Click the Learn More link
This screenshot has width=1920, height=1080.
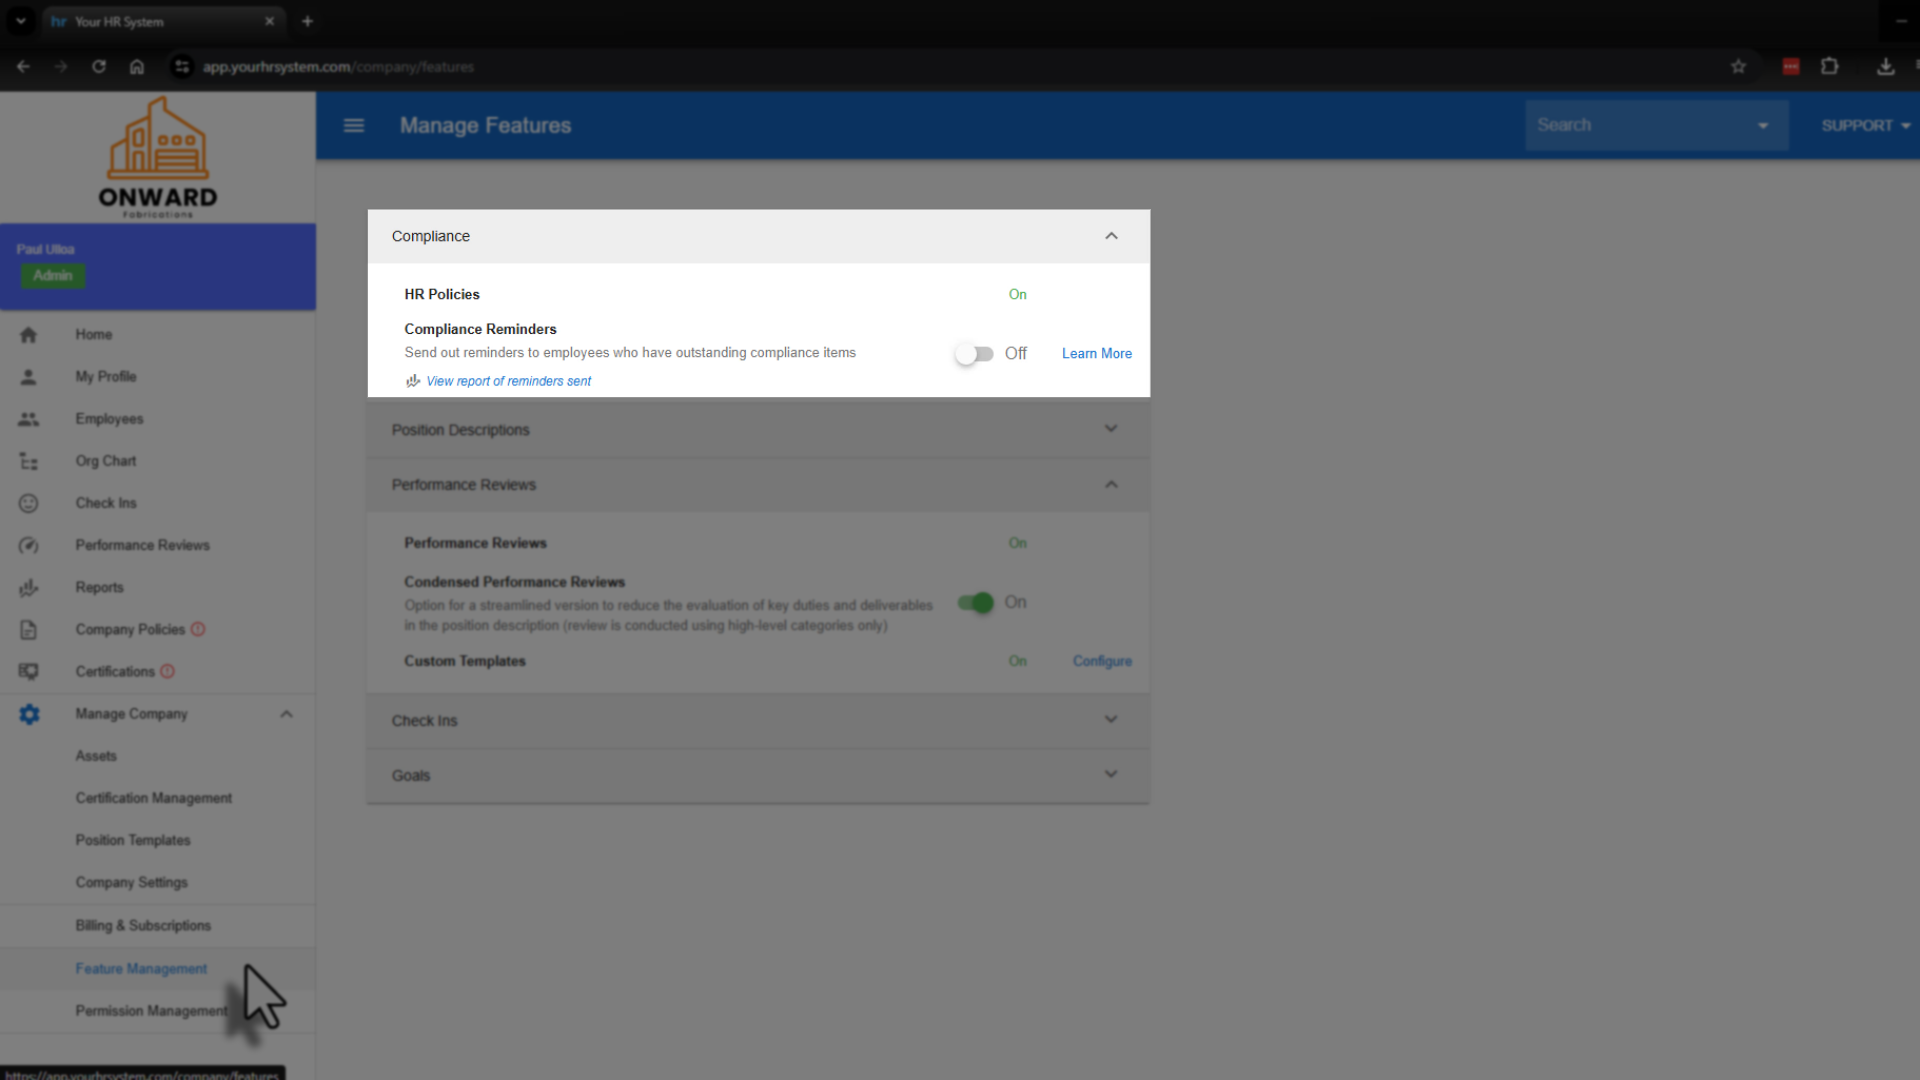[1096, 354]
